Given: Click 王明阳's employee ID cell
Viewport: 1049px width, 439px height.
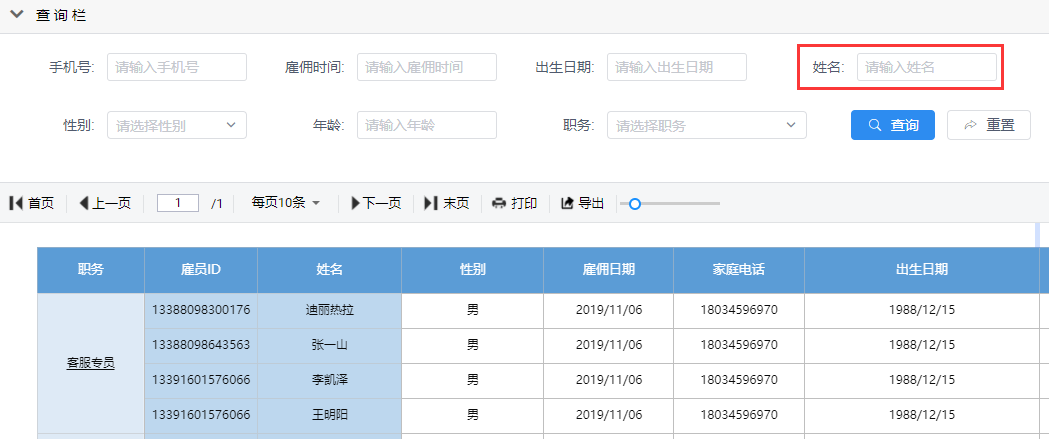Looking at the screenshot, I should coord(201,415).
